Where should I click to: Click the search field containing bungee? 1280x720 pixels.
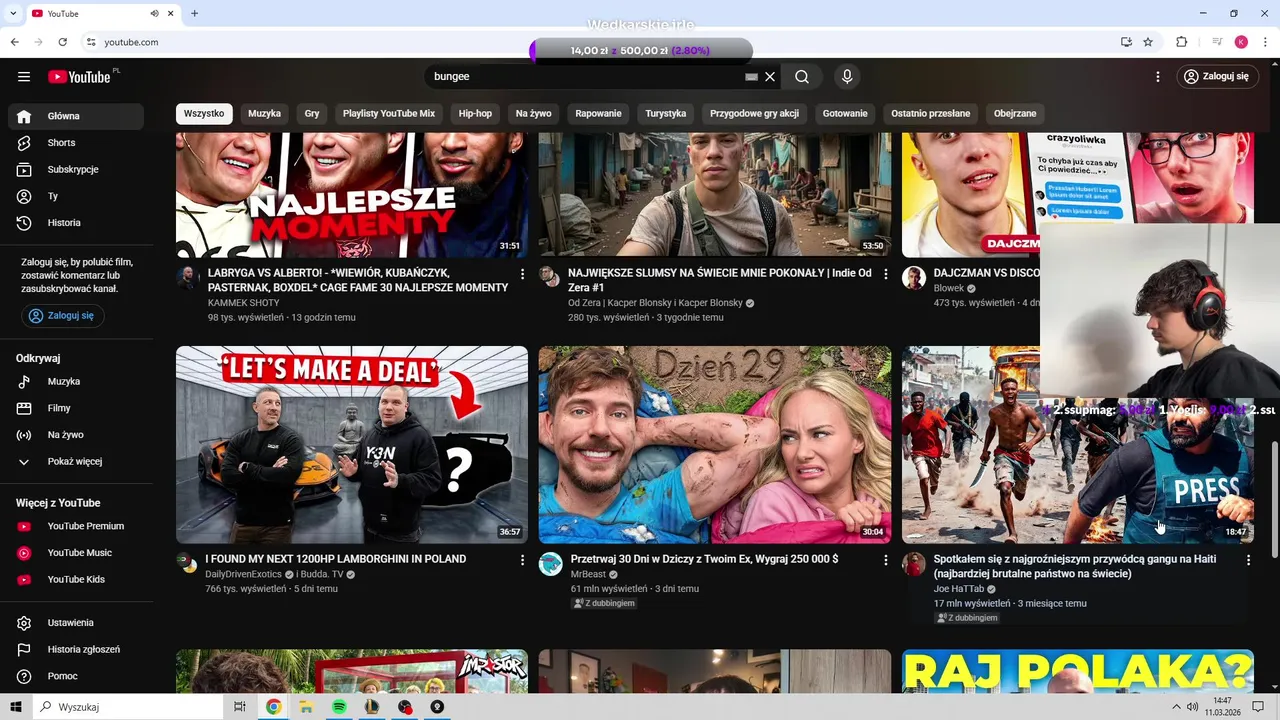tap(585, 77)
